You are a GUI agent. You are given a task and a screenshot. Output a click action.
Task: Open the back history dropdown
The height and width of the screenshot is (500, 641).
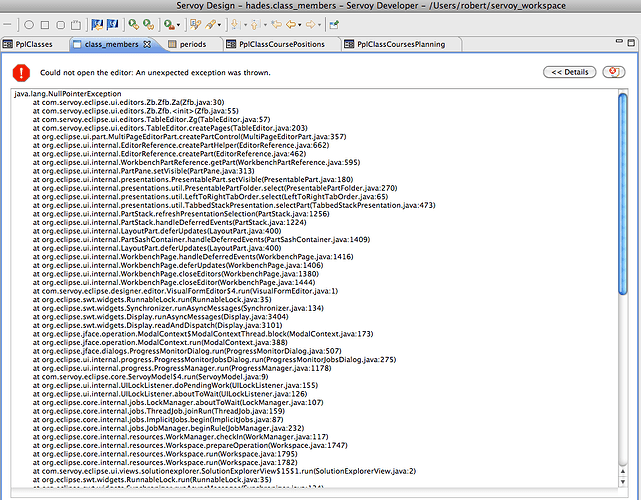pyautogui.click(x=300, y=25)
